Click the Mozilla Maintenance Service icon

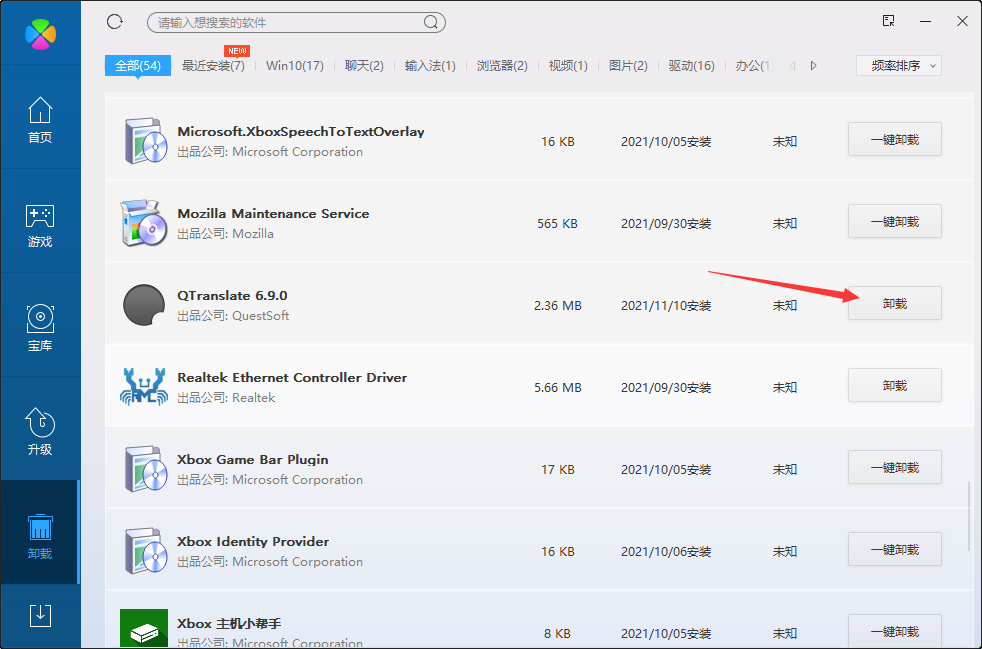pyautogui.click(x=144, y=223)
